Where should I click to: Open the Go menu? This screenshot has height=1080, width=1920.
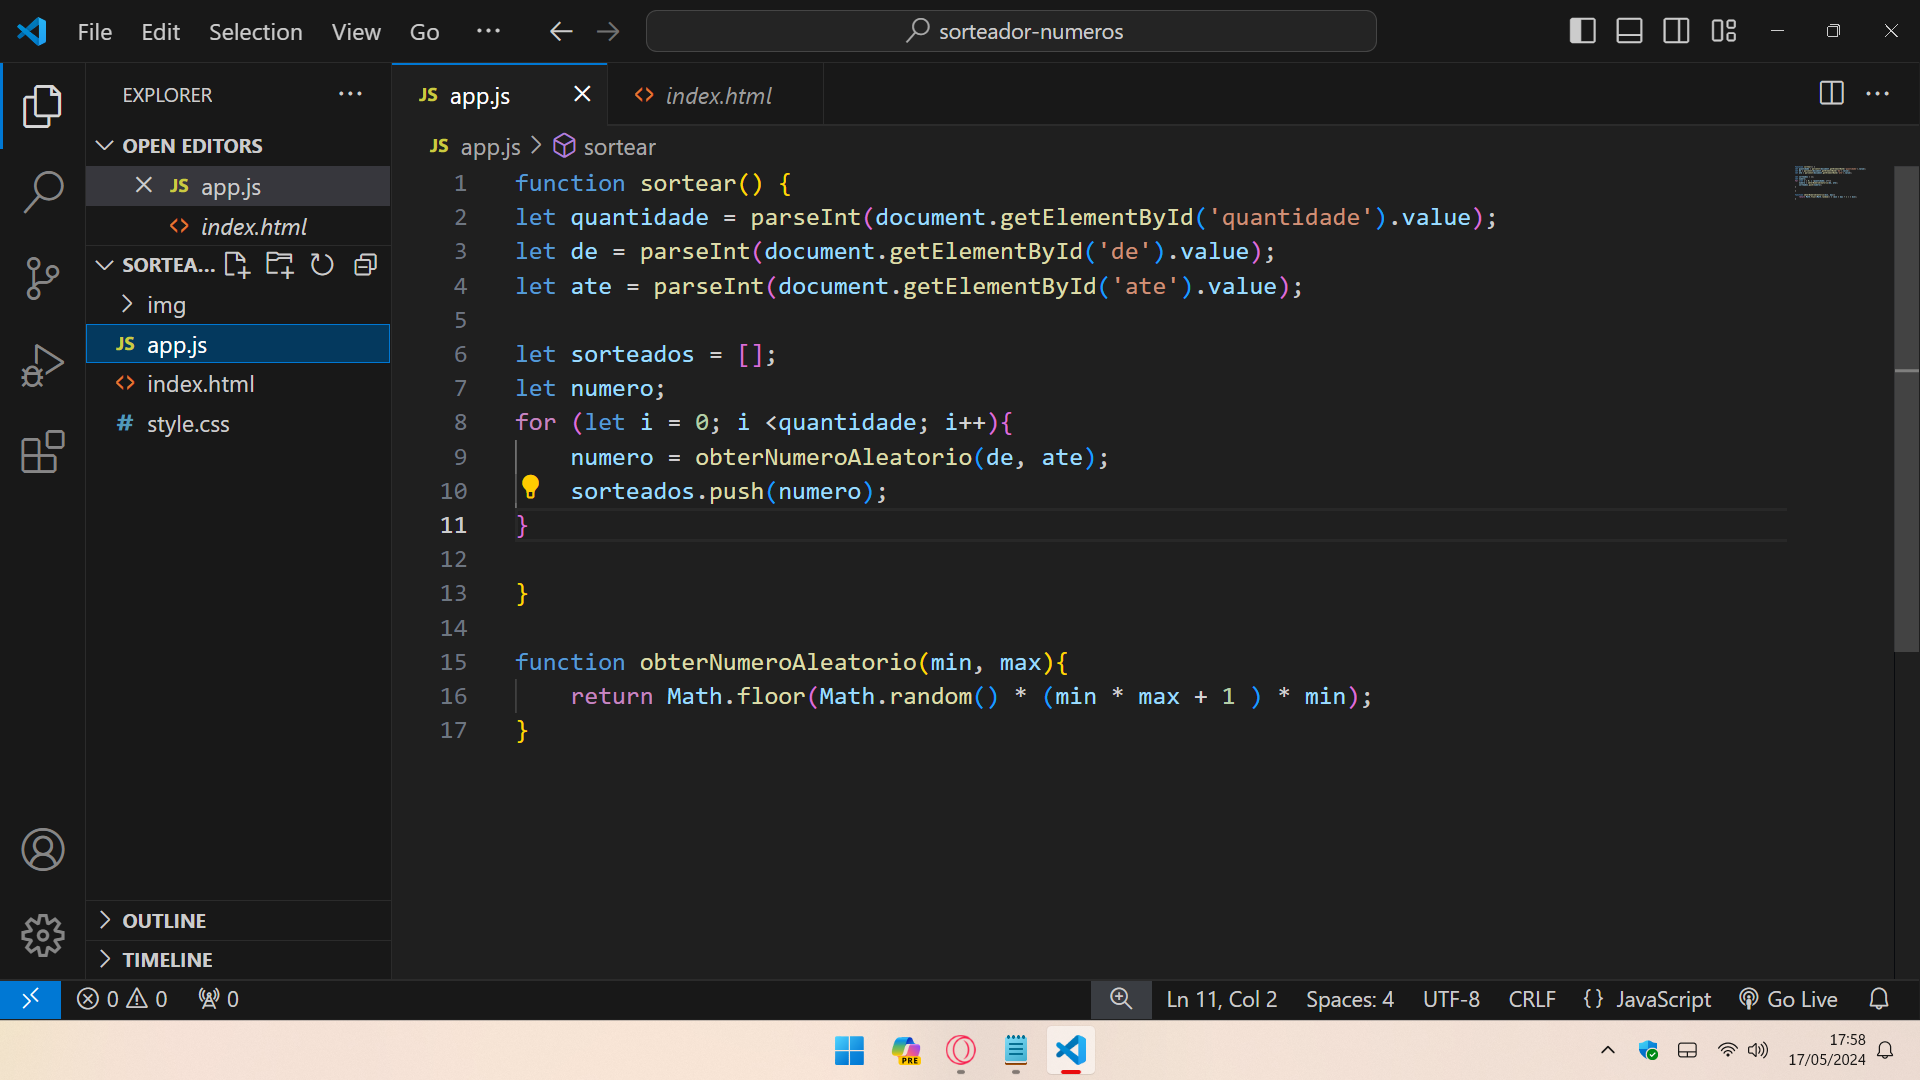[424, 31]
